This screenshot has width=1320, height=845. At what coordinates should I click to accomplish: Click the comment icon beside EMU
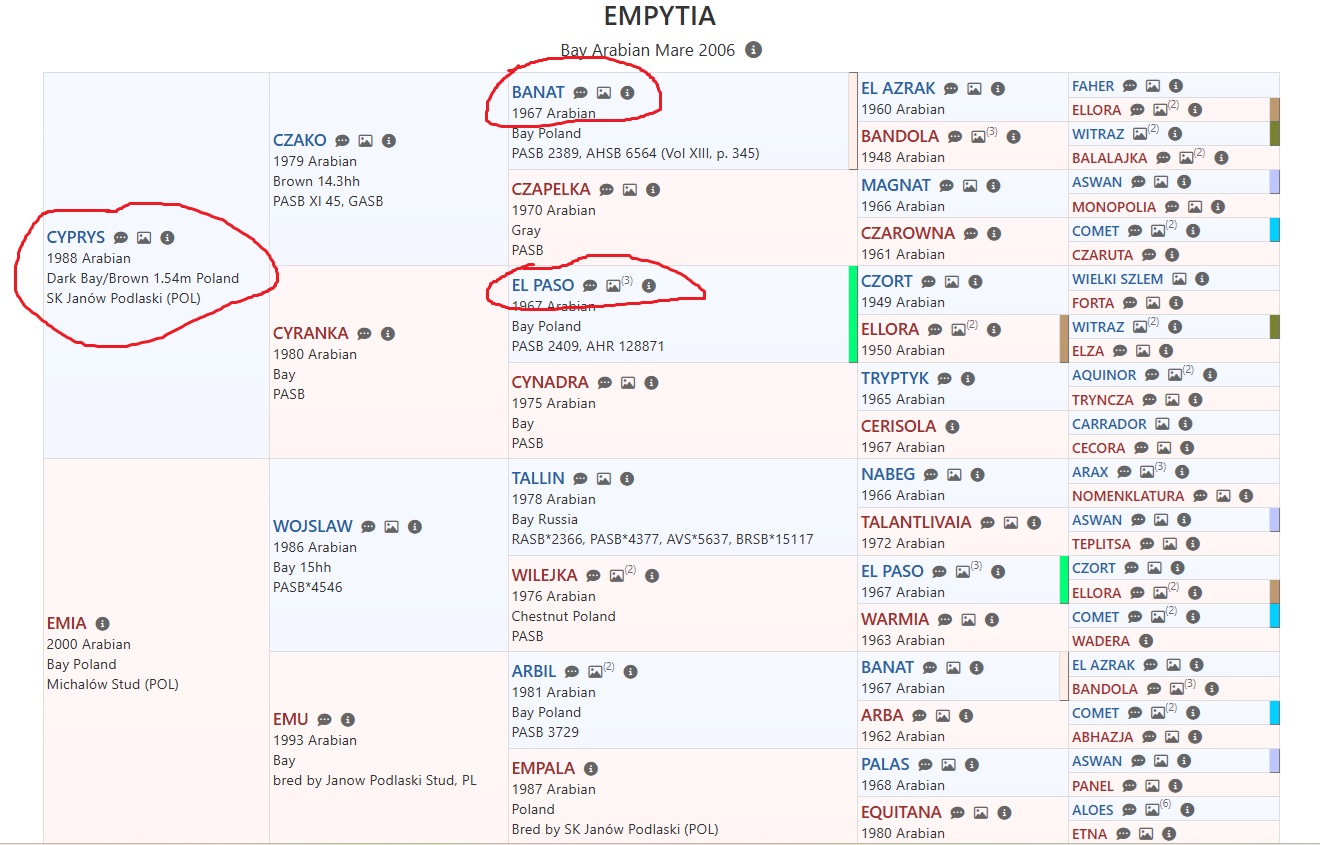[325, 720]
